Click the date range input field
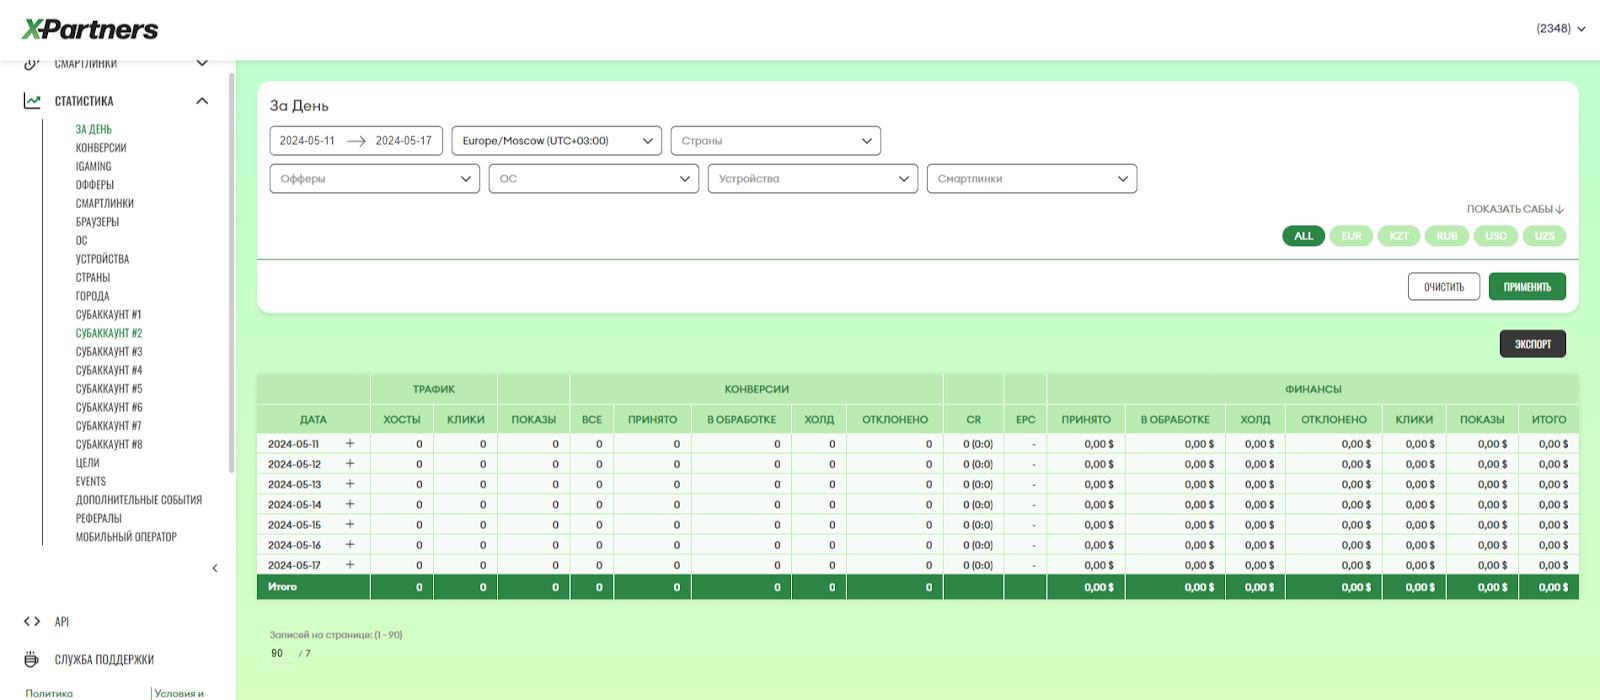The width and height of the screenshot is (1600, 700). [356, 141]
